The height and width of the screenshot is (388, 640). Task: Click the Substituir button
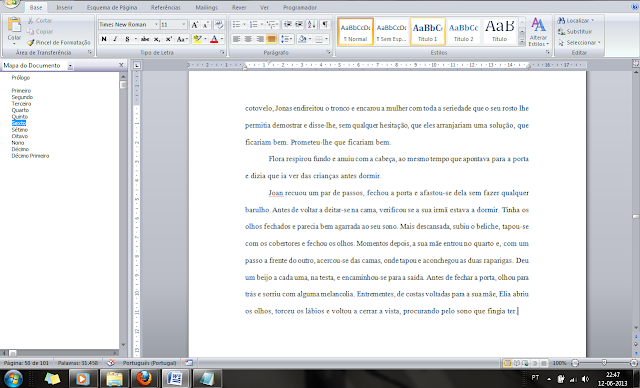point(575,31)
